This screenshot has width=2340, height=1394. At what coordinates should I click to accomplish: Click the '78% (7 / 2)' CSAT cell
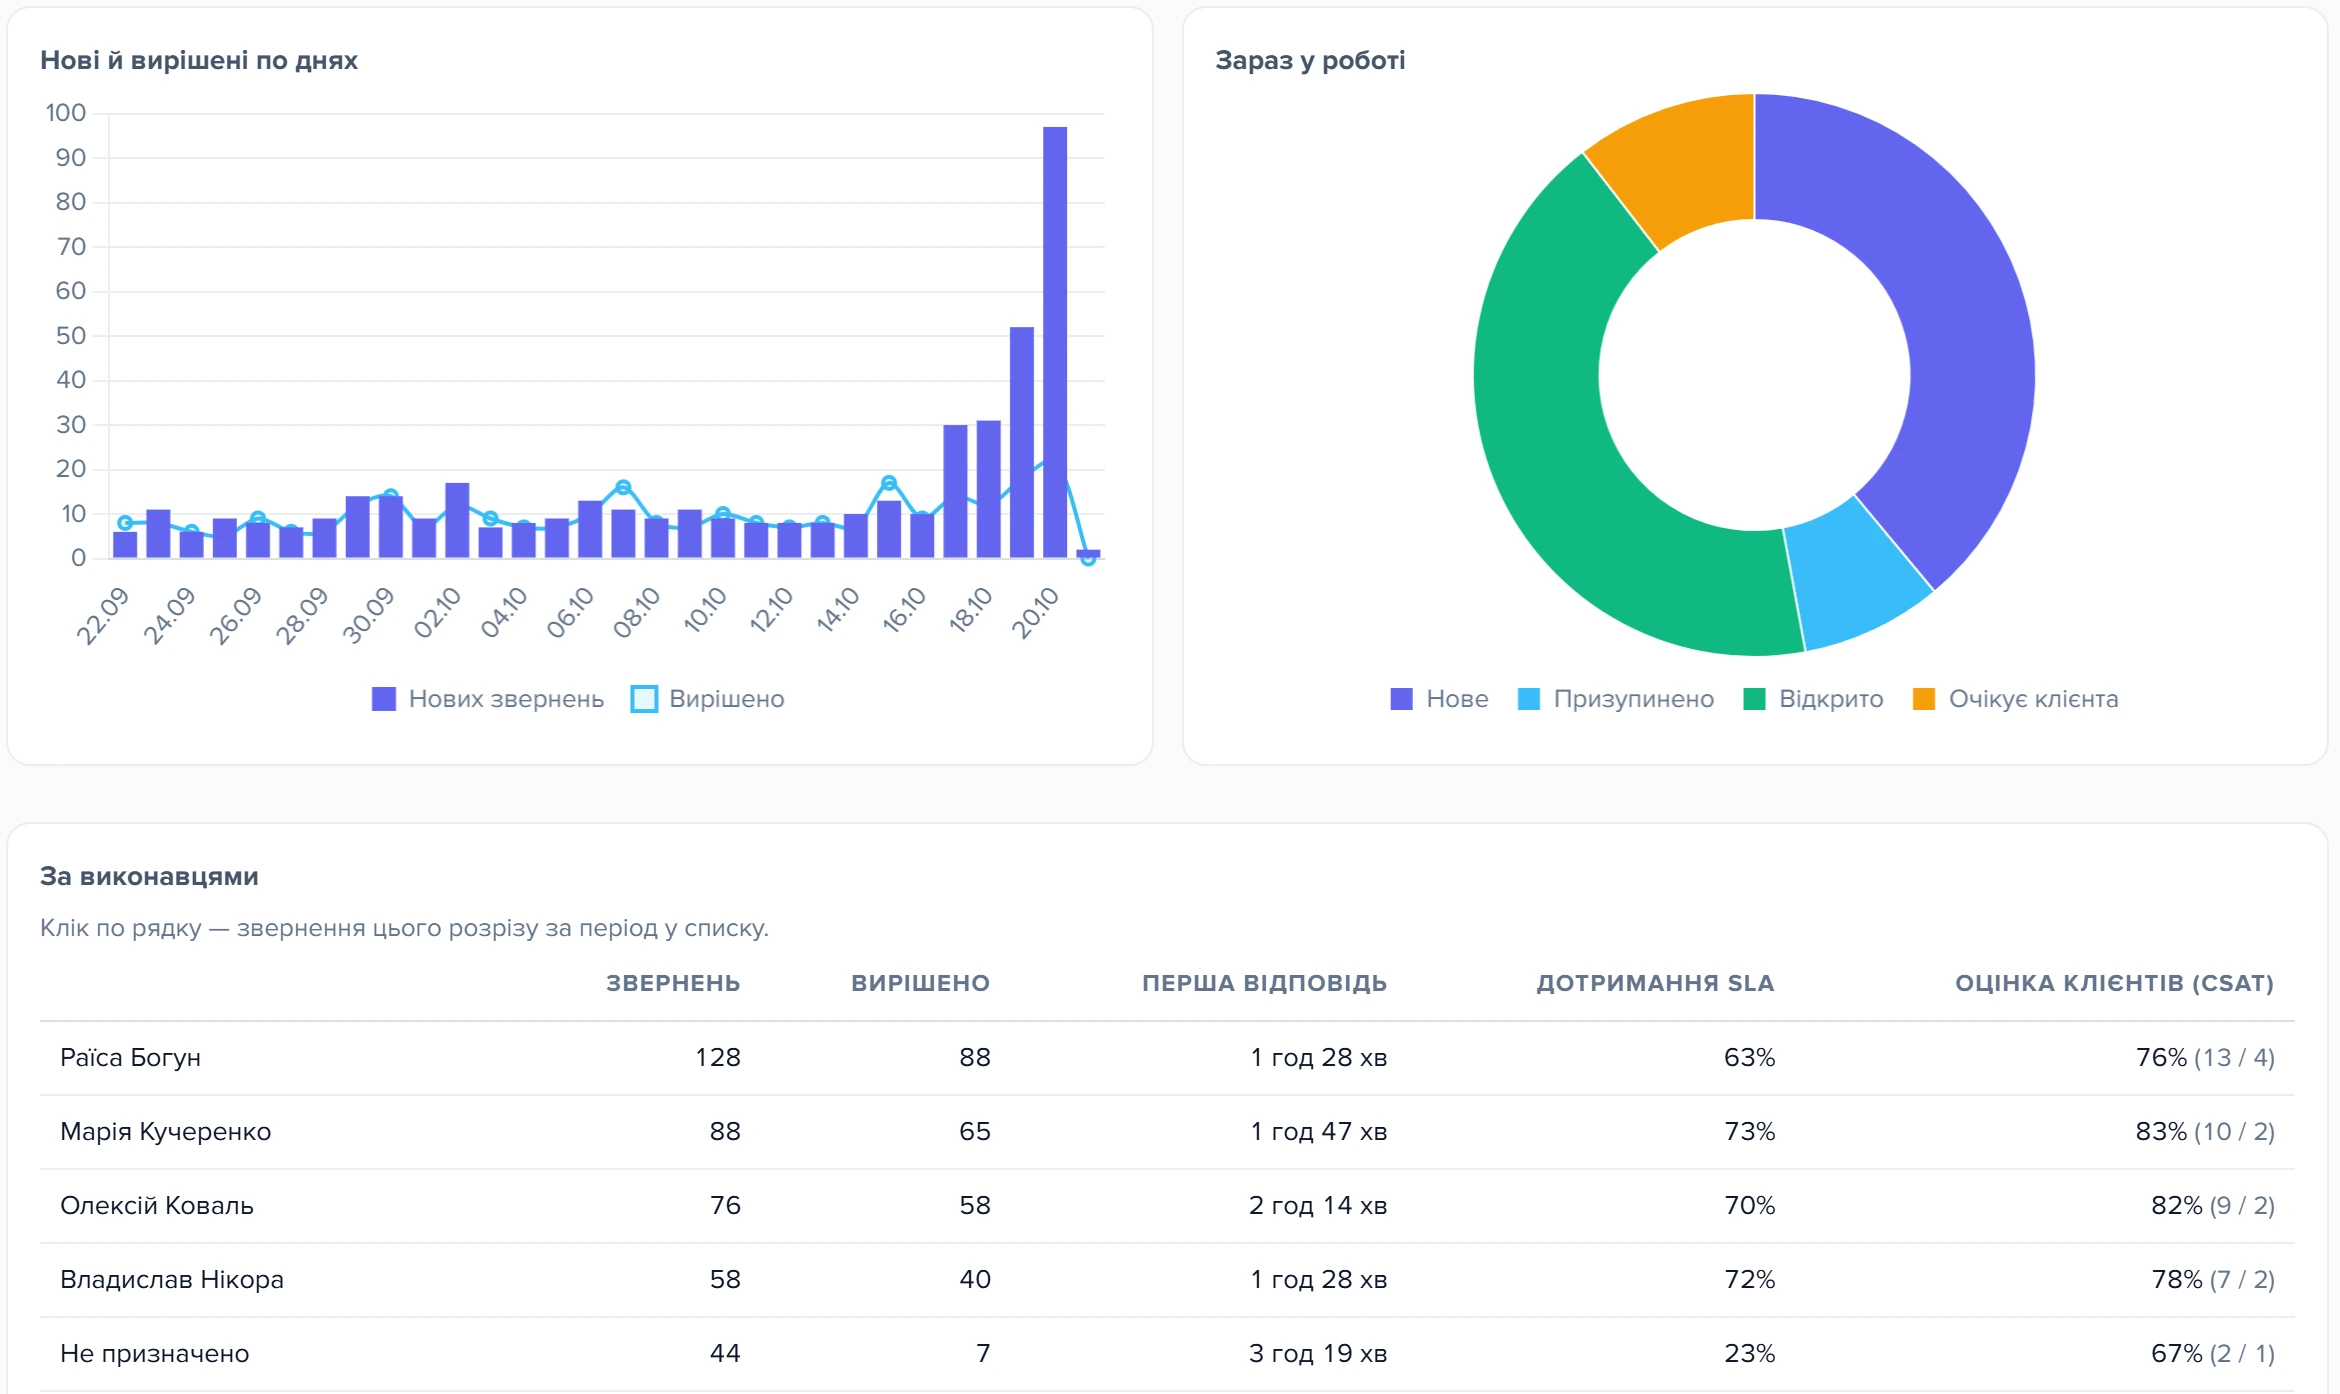pos(2213,1280)
